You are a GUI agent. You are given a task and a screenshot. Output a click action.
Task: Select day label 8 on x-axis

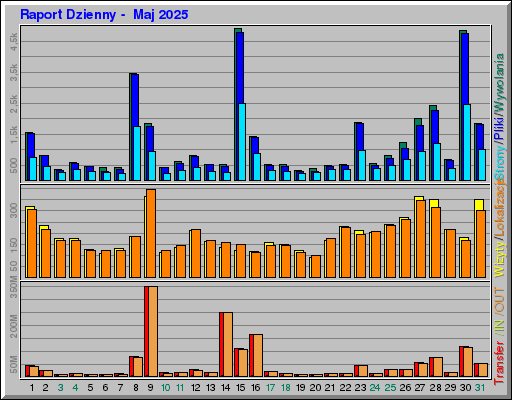[135, 388]
